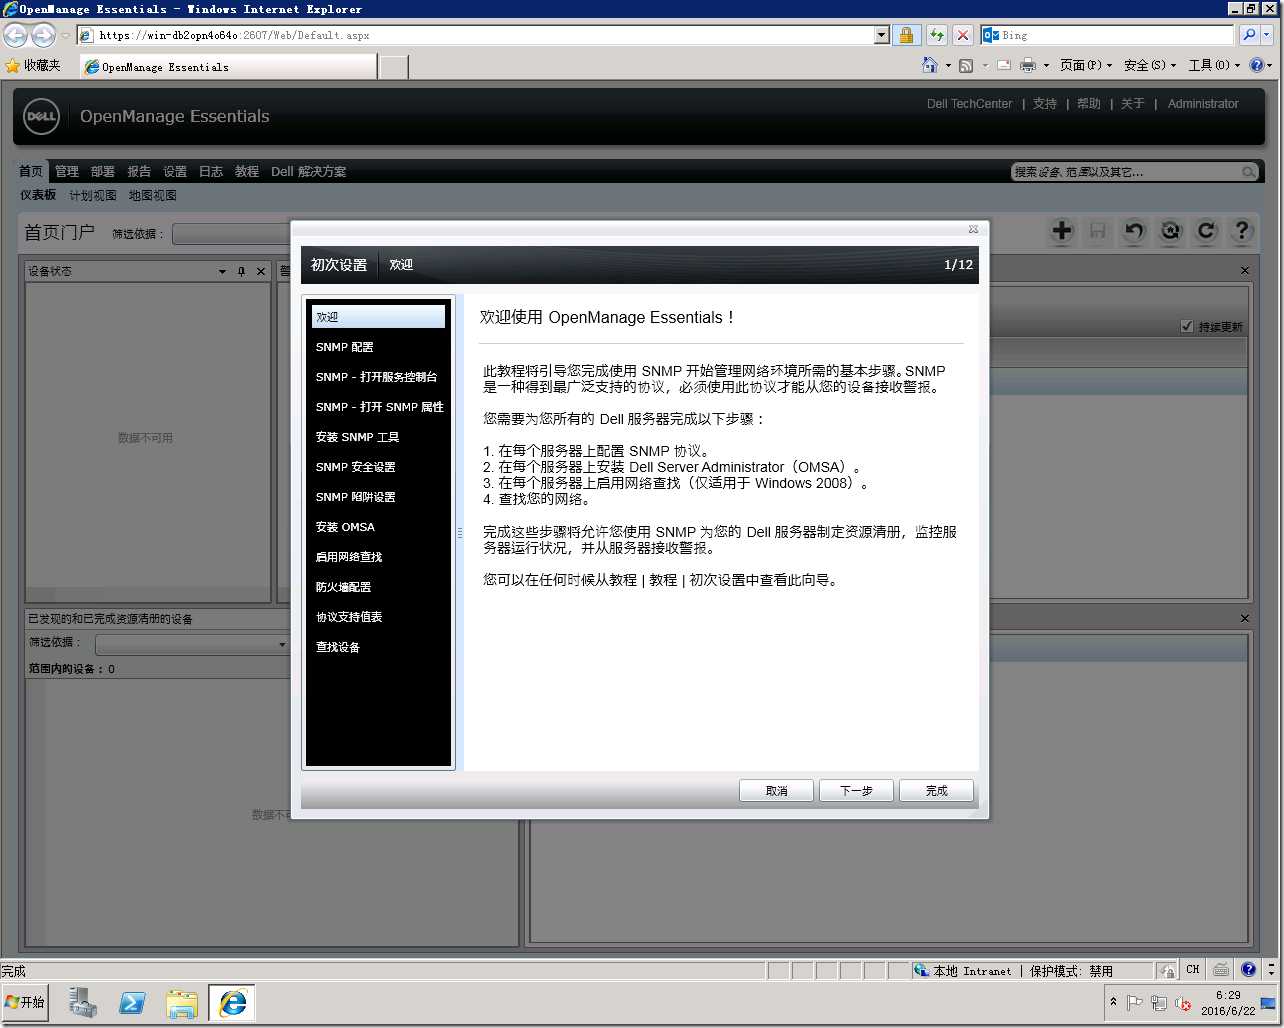The image size is (1284, 1028).
Task: Select the 报告 main menu tab
Action: tap(139, 171)
